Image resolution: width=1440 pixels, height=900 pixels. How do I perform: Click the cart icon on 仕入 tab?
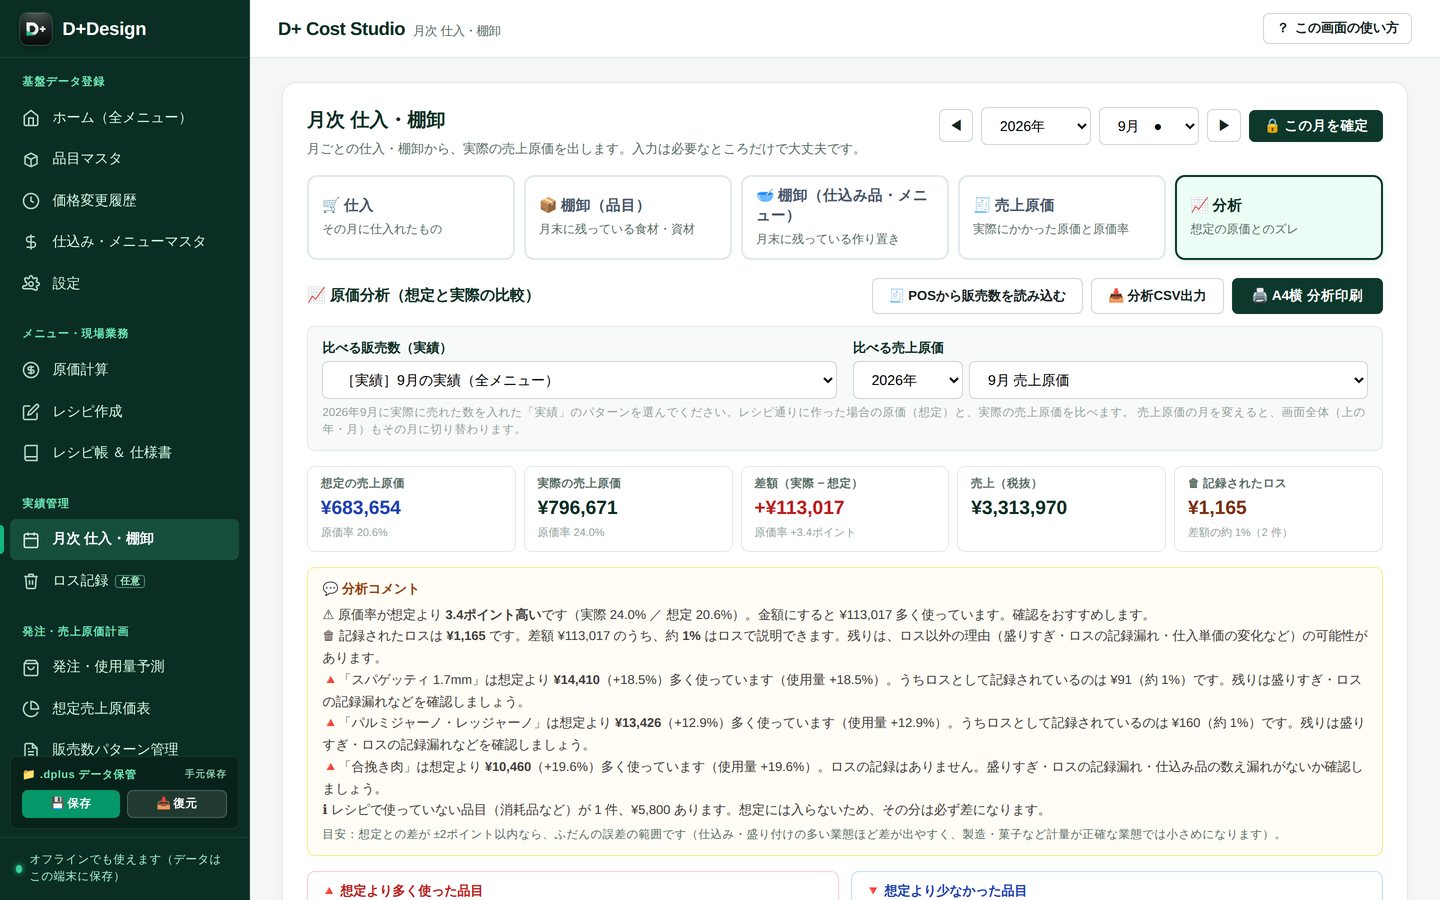click(331, 205)
